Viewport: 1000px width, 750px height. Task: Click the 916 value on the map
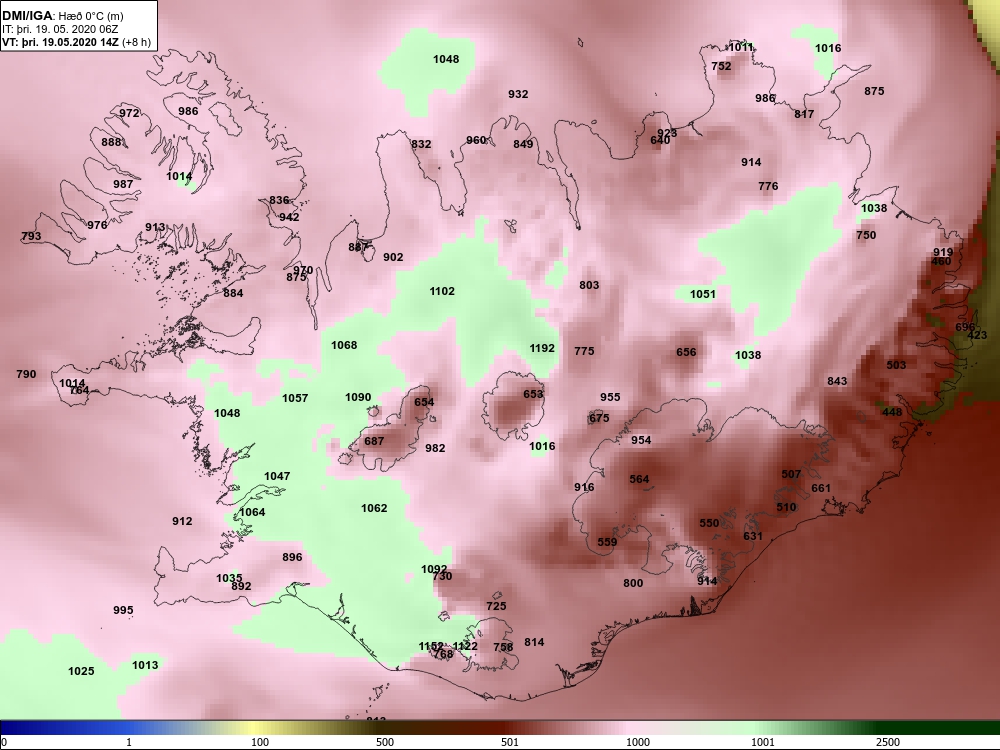click(x=584, y=487)
